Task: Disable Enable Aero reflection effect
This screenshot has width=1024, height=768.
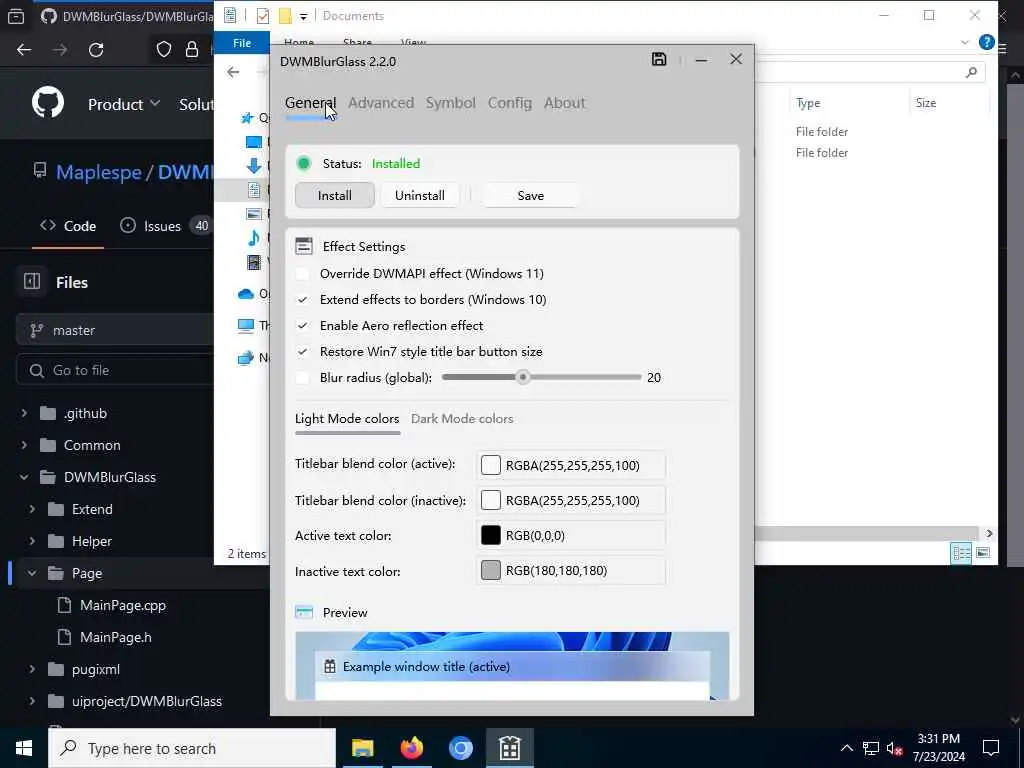Action: click(302, 326)
